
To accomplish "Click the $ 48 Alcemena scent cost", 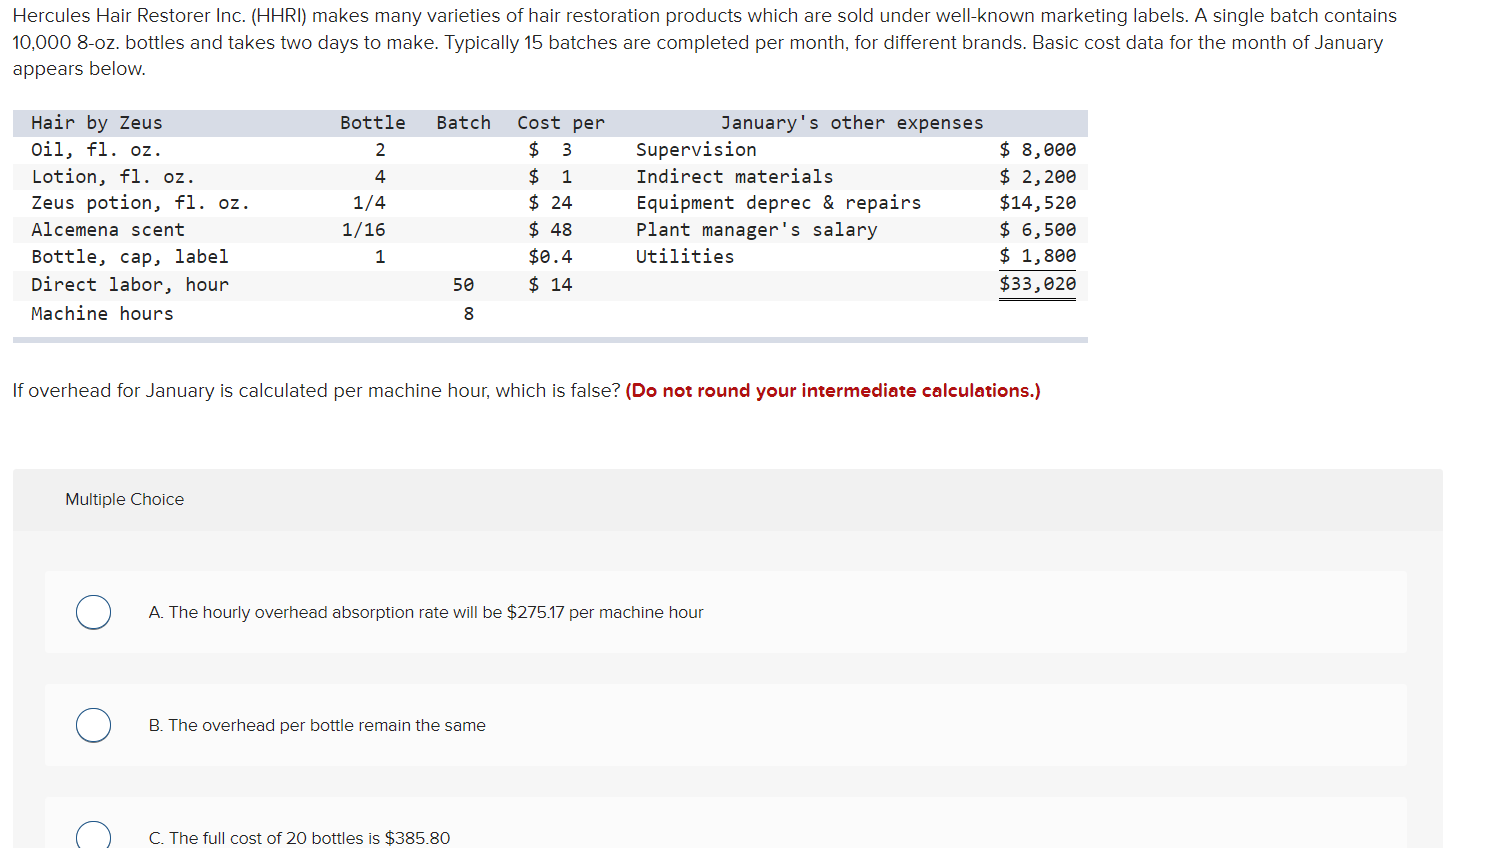I will [x=551, y=230].
